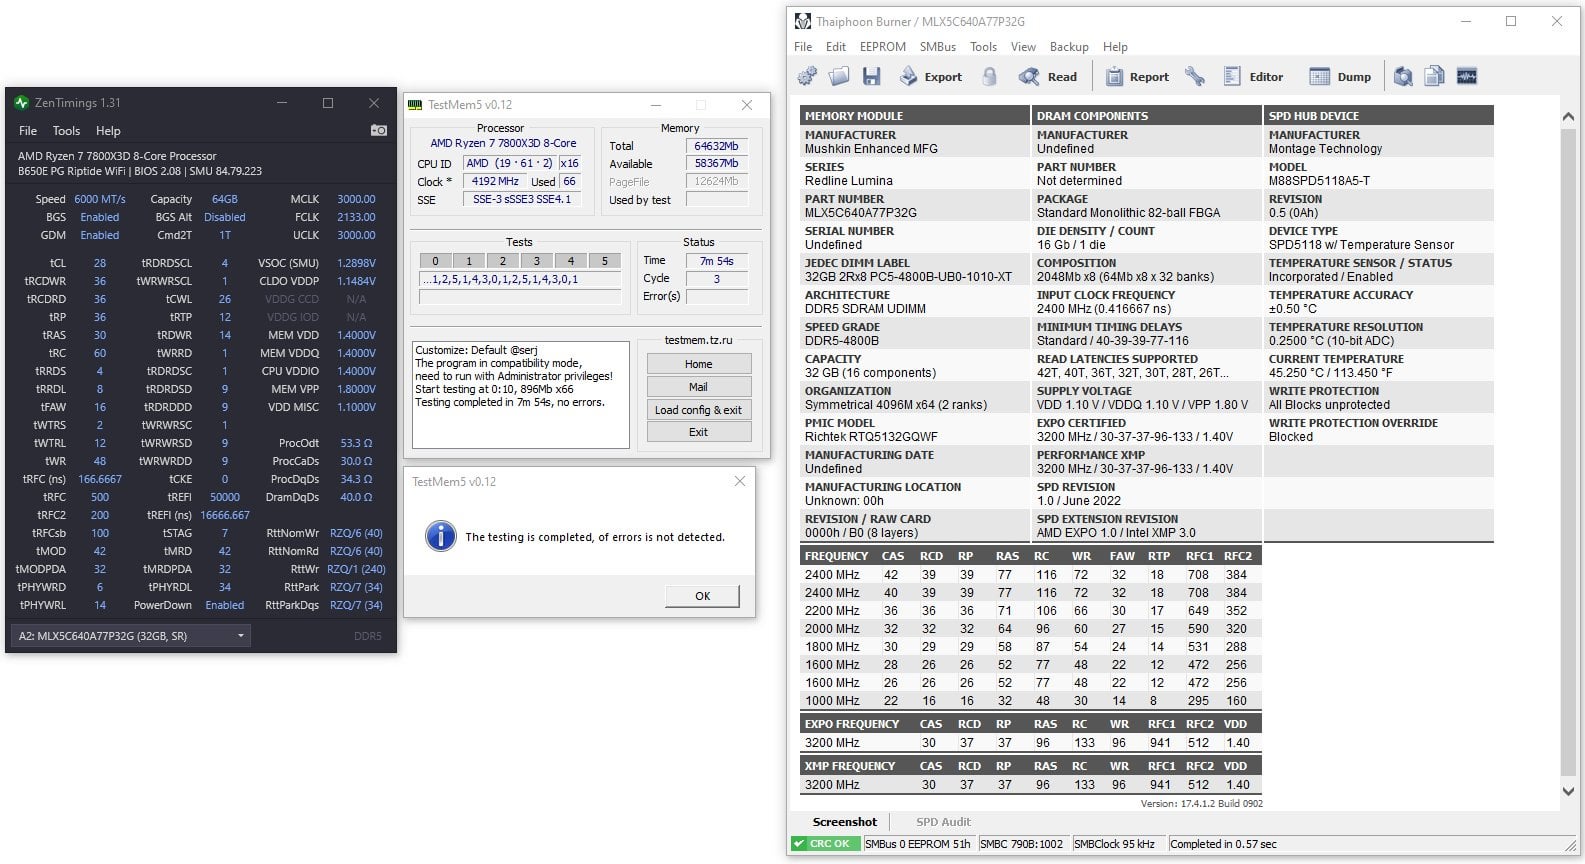This screenshot has width=1585, height=864.
Task: Click the magnifier chip icon in the toolbar
Action: (x=1403, y=77)
